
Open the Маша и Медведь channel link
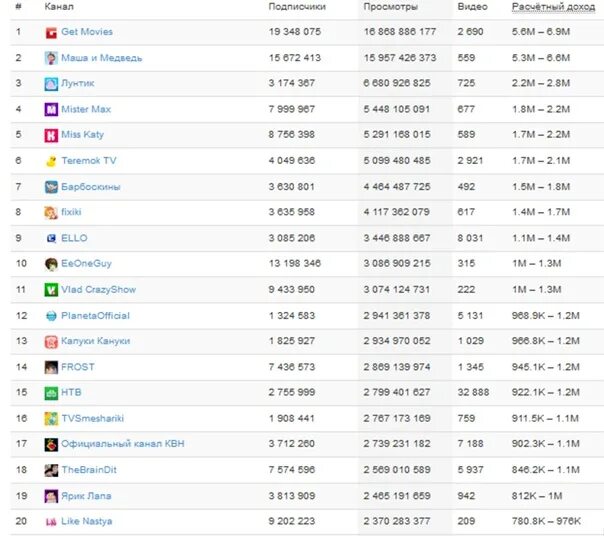click(x=102, y=58)
